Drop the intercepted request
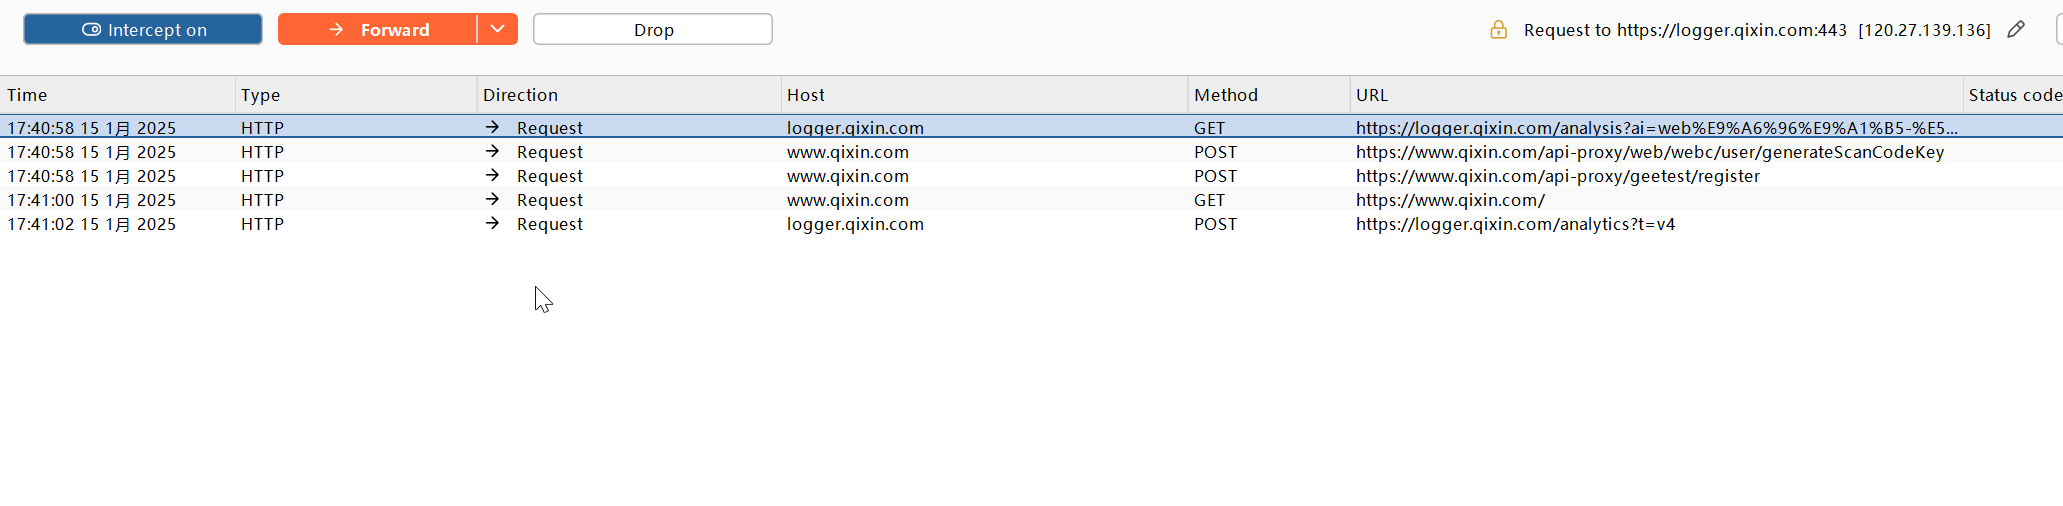Viewport: 2063px width, 506px height. [x=652, y=30]
